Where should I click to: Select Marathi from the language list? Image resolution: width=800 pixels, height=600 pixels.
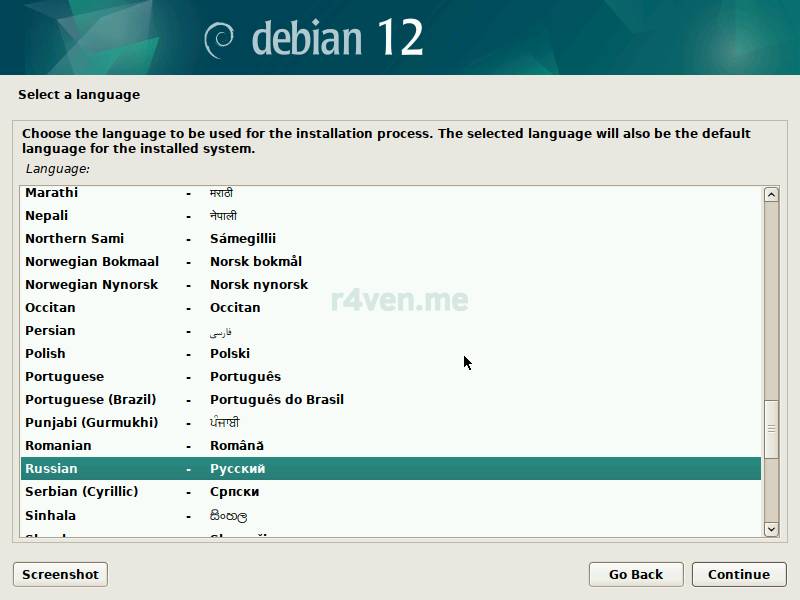(x=51, y=193)
